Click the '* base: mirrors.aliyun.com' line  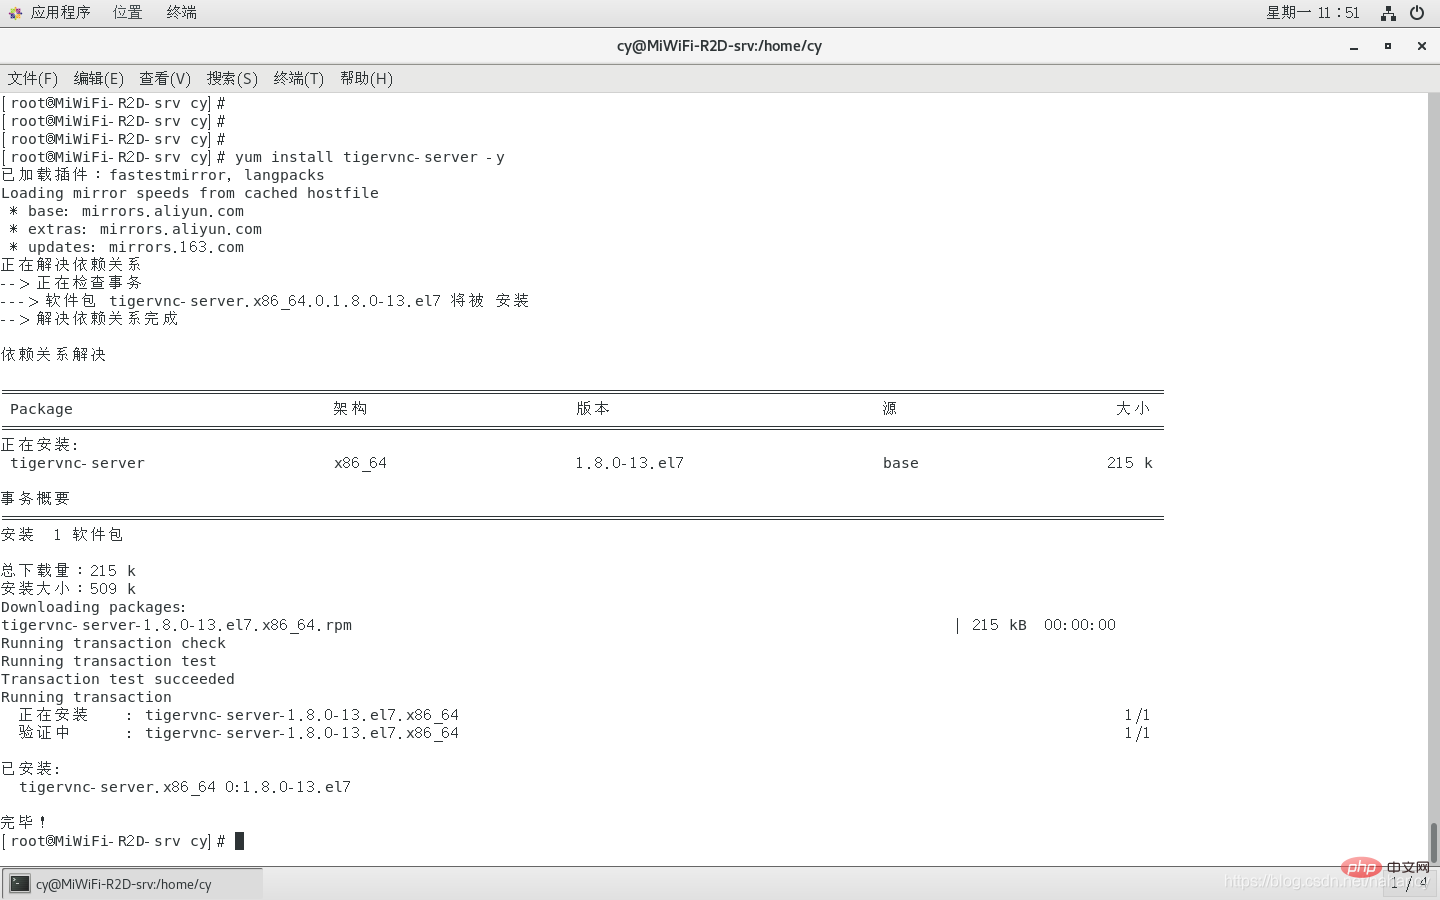(126, 211)
